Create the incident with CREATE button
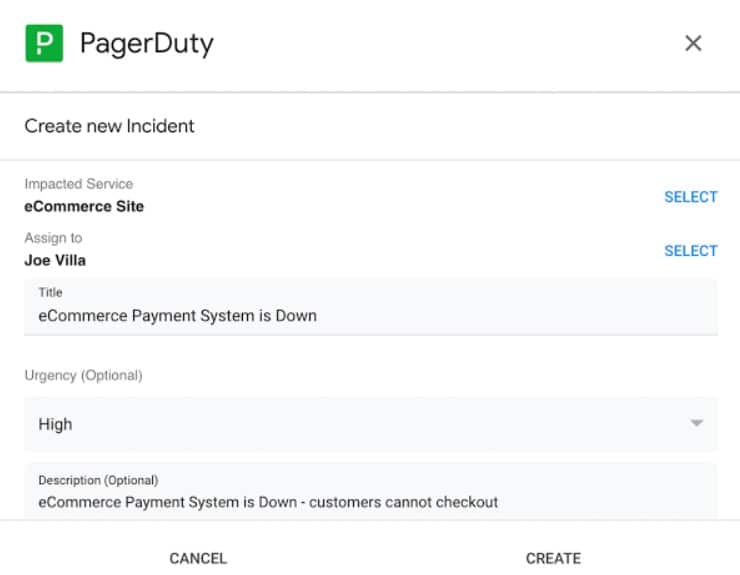The height and width of the screenshot is (575, 740). click(553, 558)
